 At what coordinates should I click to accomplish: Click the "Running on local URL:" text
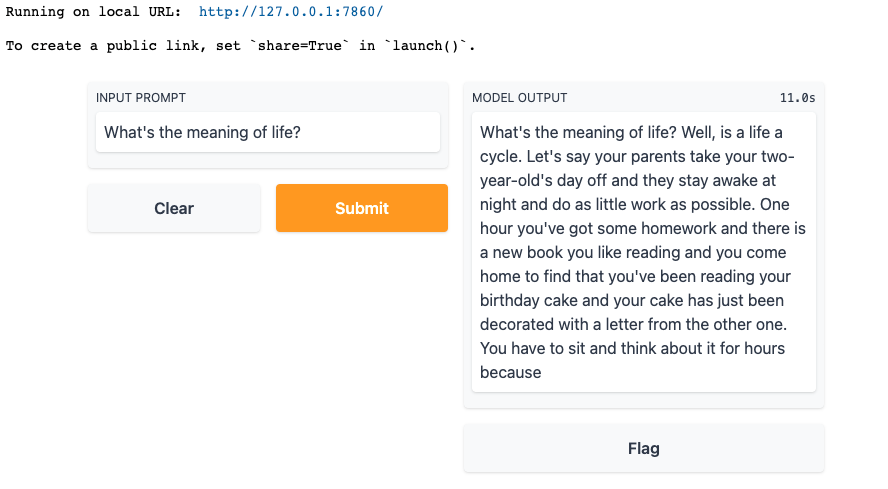pyautogui.click(x=94, y=12)
